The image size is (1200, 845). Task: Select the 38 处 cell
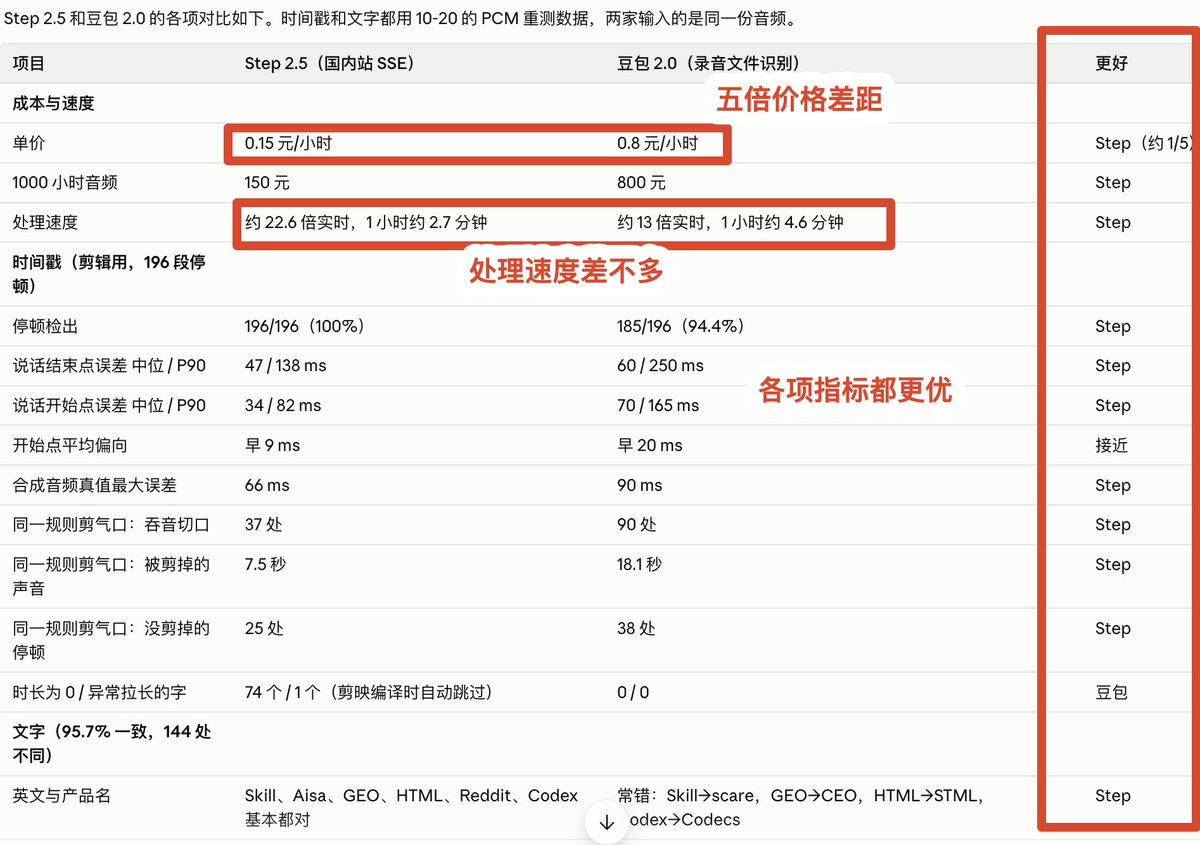pos(637,628)
